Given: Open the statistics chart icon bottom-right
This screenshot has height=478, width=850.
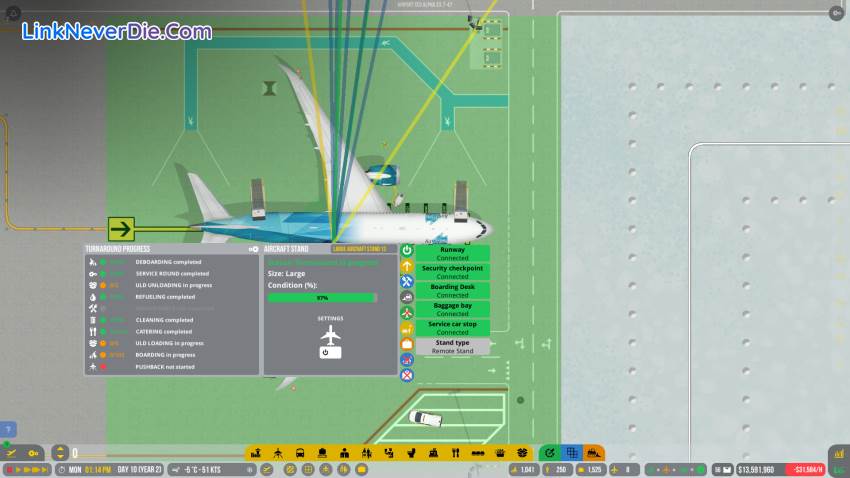Looking at the screenshot, I should 839,453.
